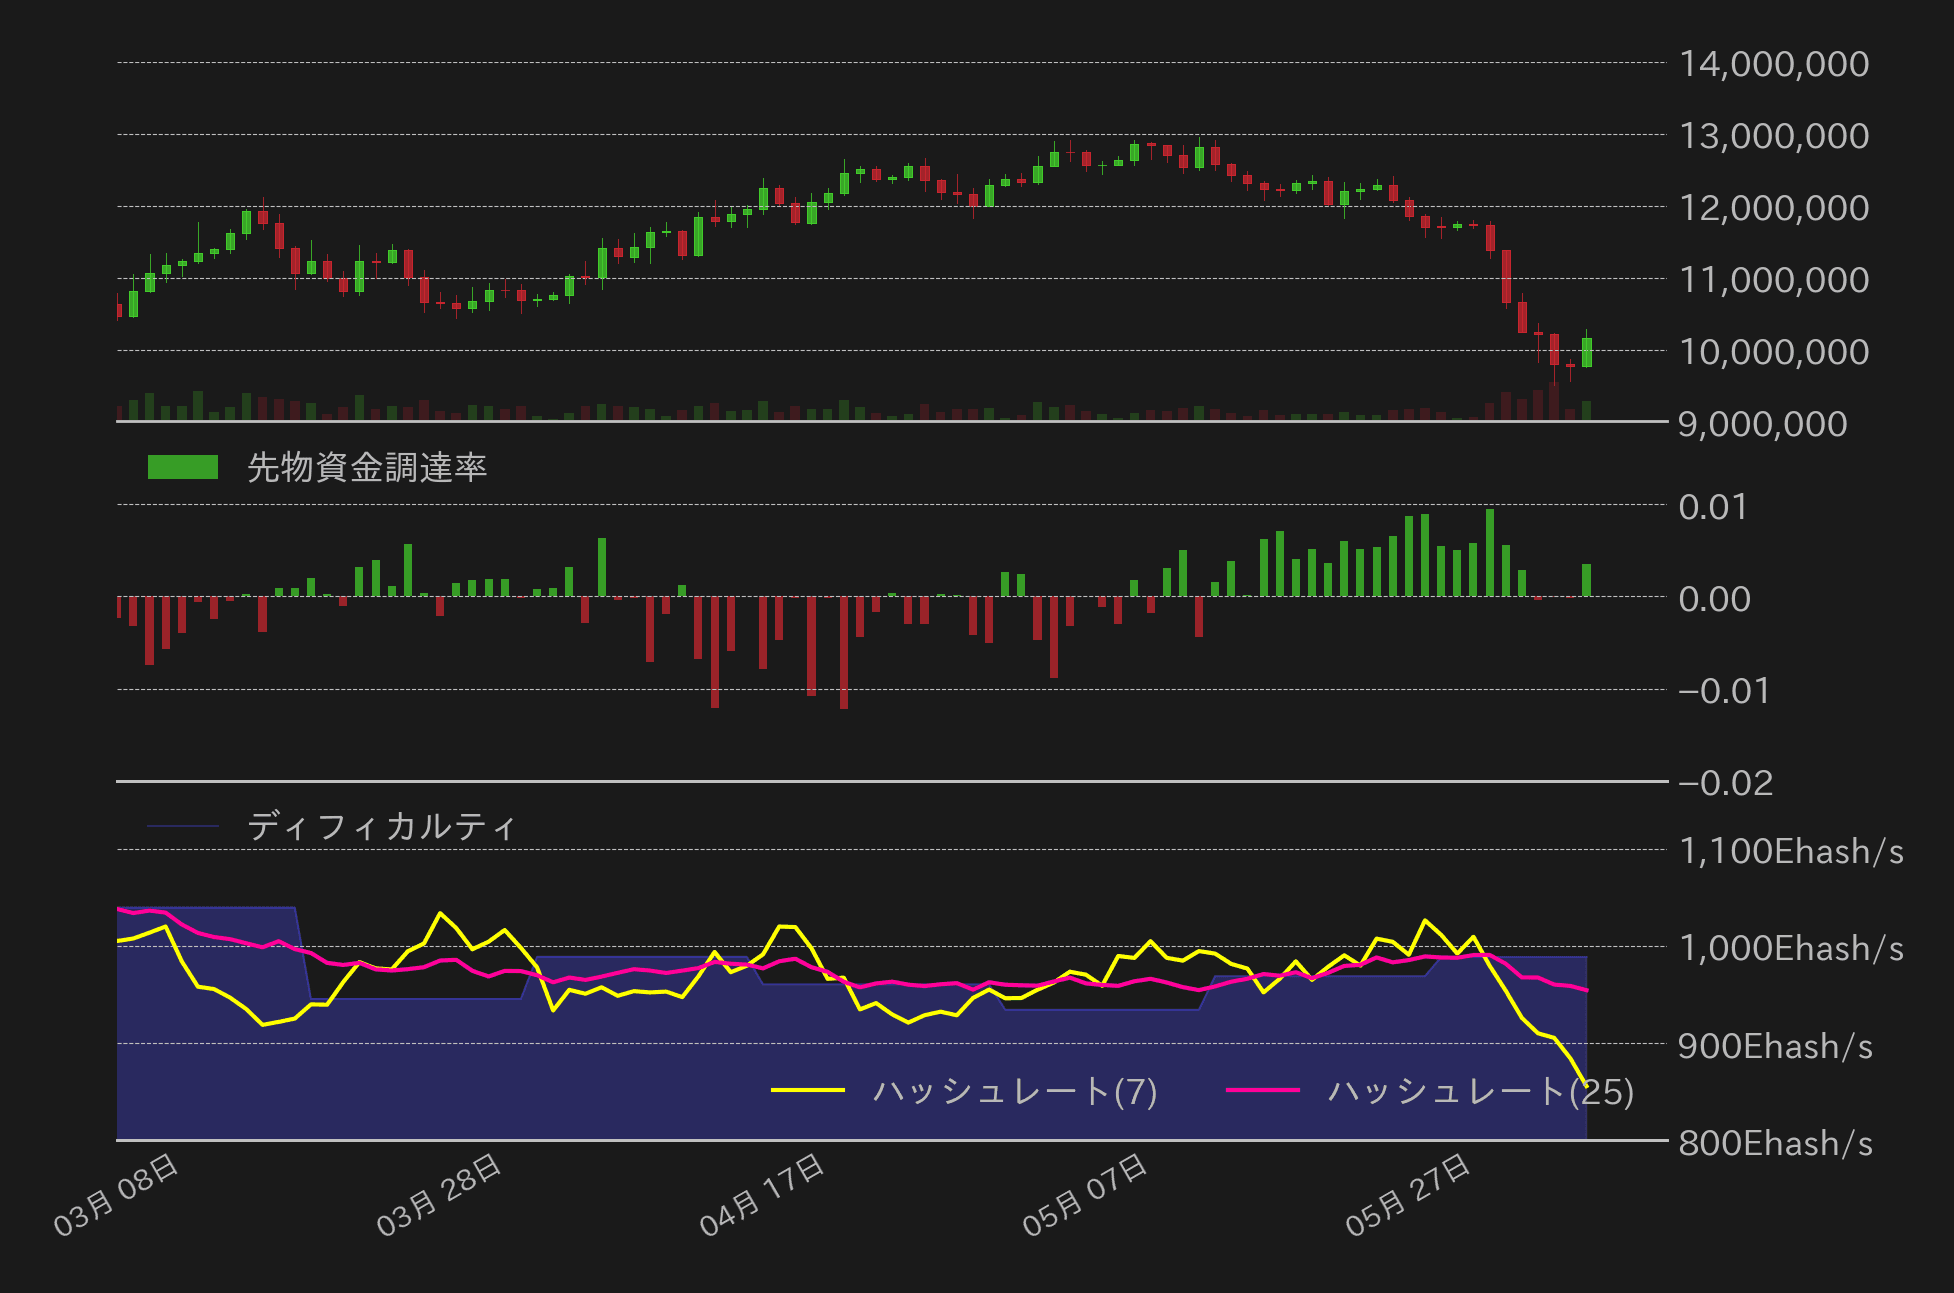Click the −0.02 funding rate axis label

[x=1726, y=783]
